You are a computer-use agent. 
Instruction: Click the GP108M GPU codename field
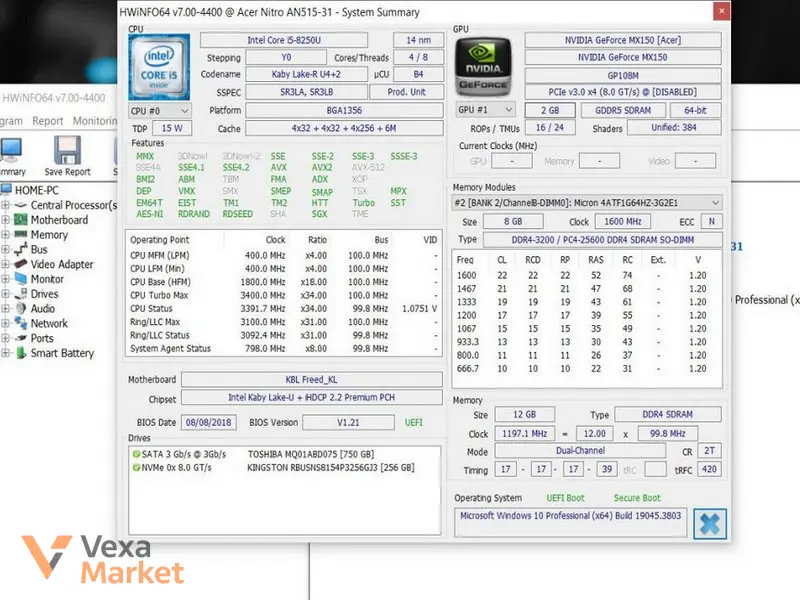point(622,76)
